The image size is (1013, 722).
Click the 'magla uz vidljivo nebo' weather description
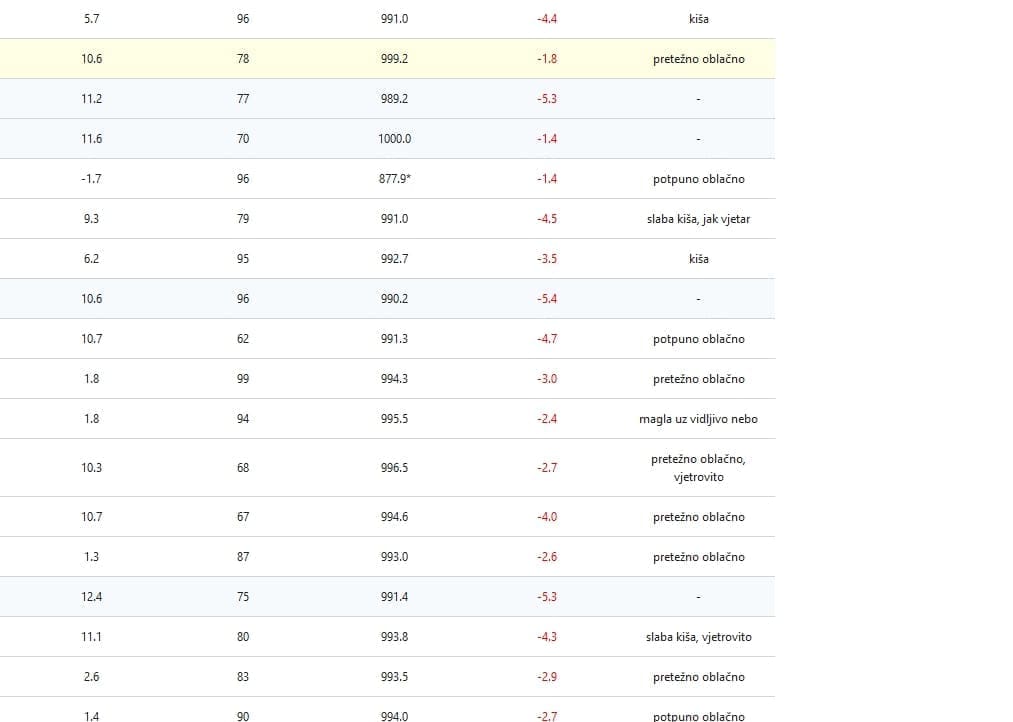click(698, 419)
